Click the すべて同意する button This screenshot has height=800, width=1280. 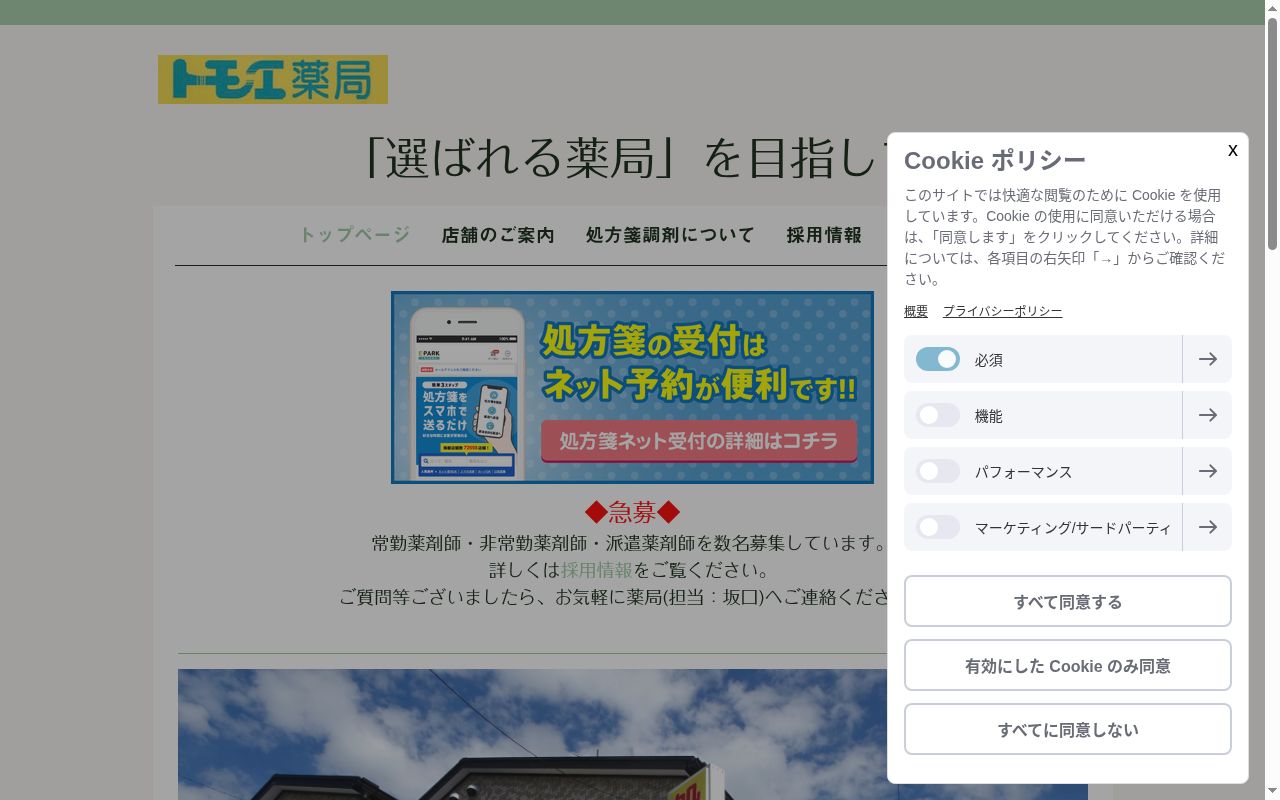point(1068,601)
